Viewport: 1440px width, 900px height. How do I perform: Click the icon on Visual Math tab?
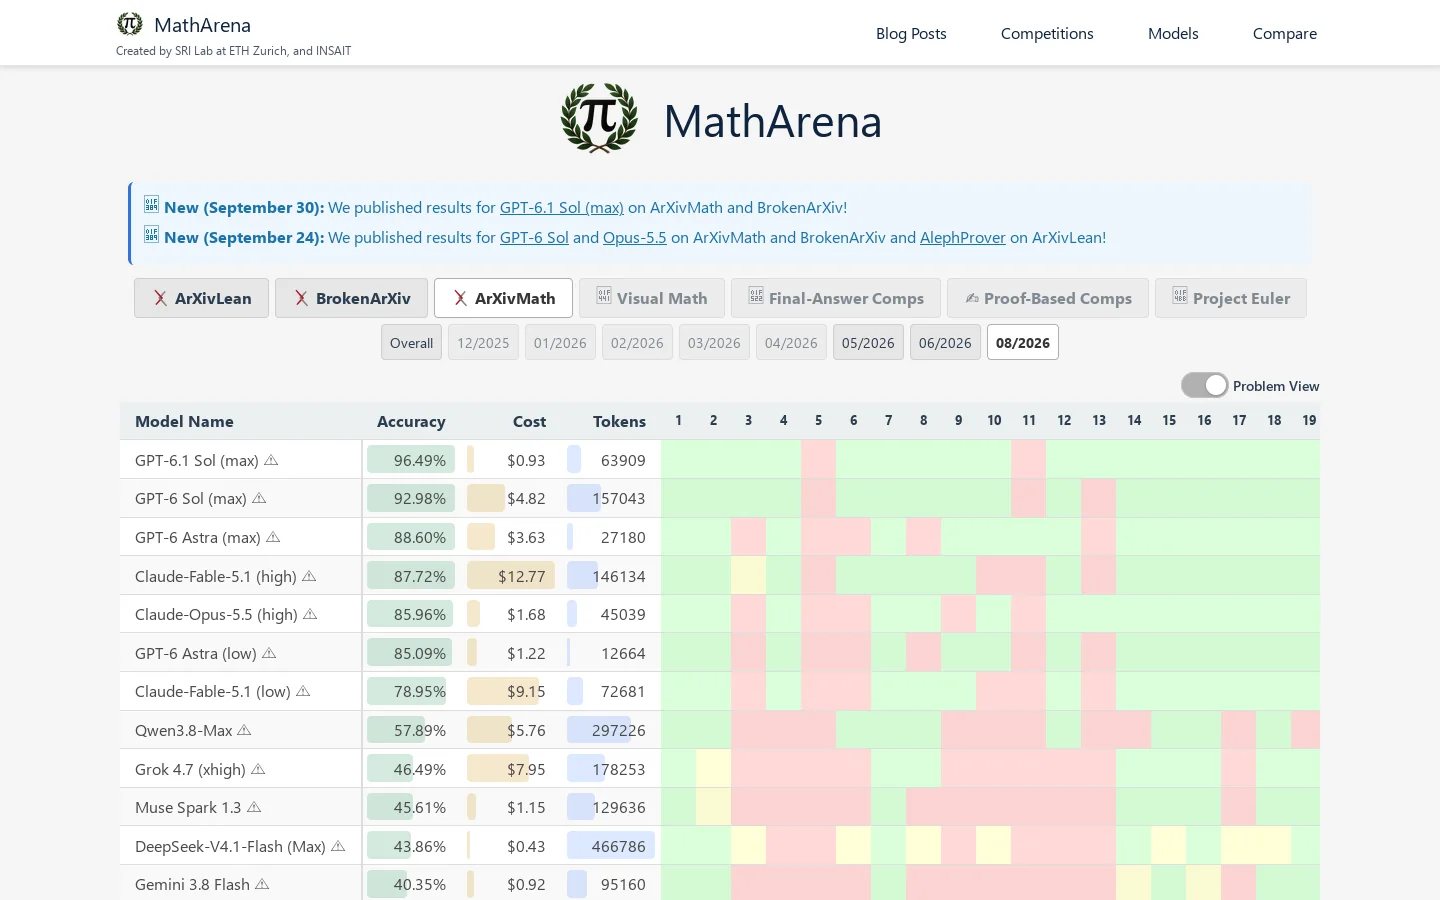[604, 296]
